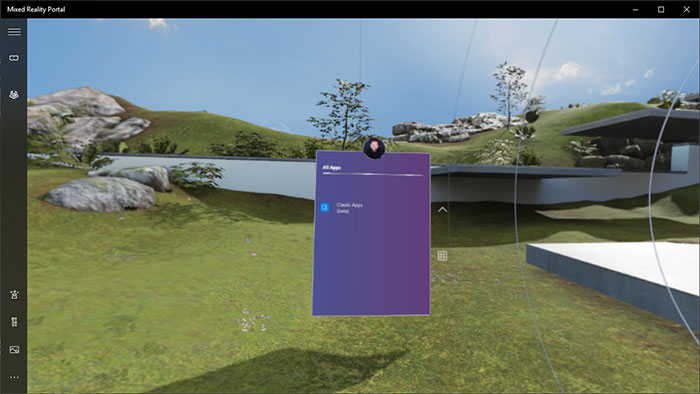
Task: Select the user avatar above the Start panel
Action: [x=374, y=148]
